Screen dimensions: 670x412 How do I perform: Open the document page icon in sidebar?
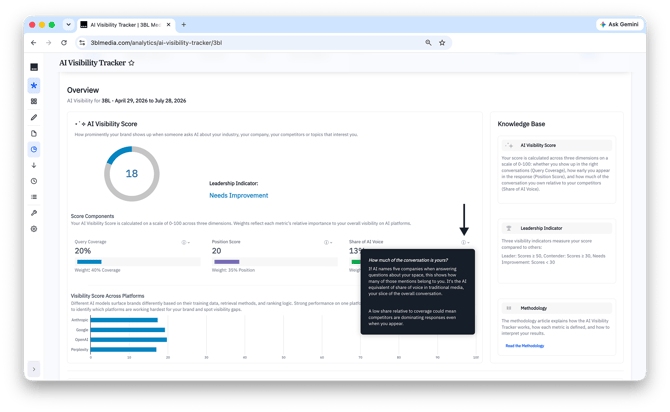pos(34,133)
